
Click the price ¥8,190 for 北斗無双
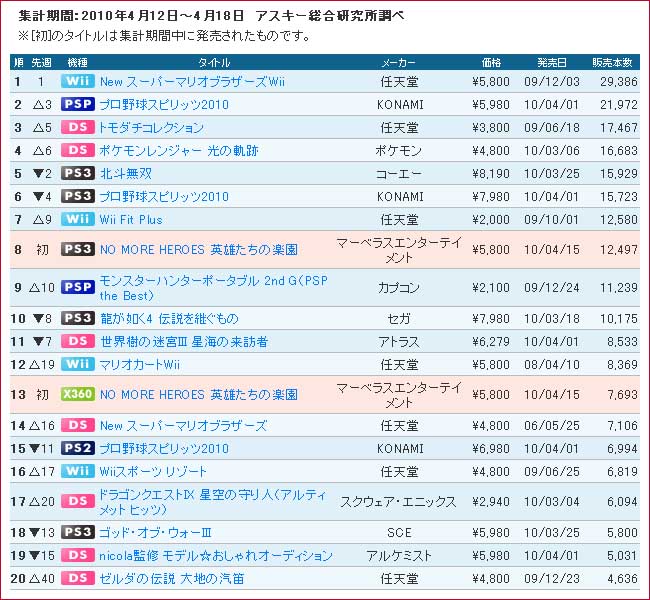coord(491,173)
